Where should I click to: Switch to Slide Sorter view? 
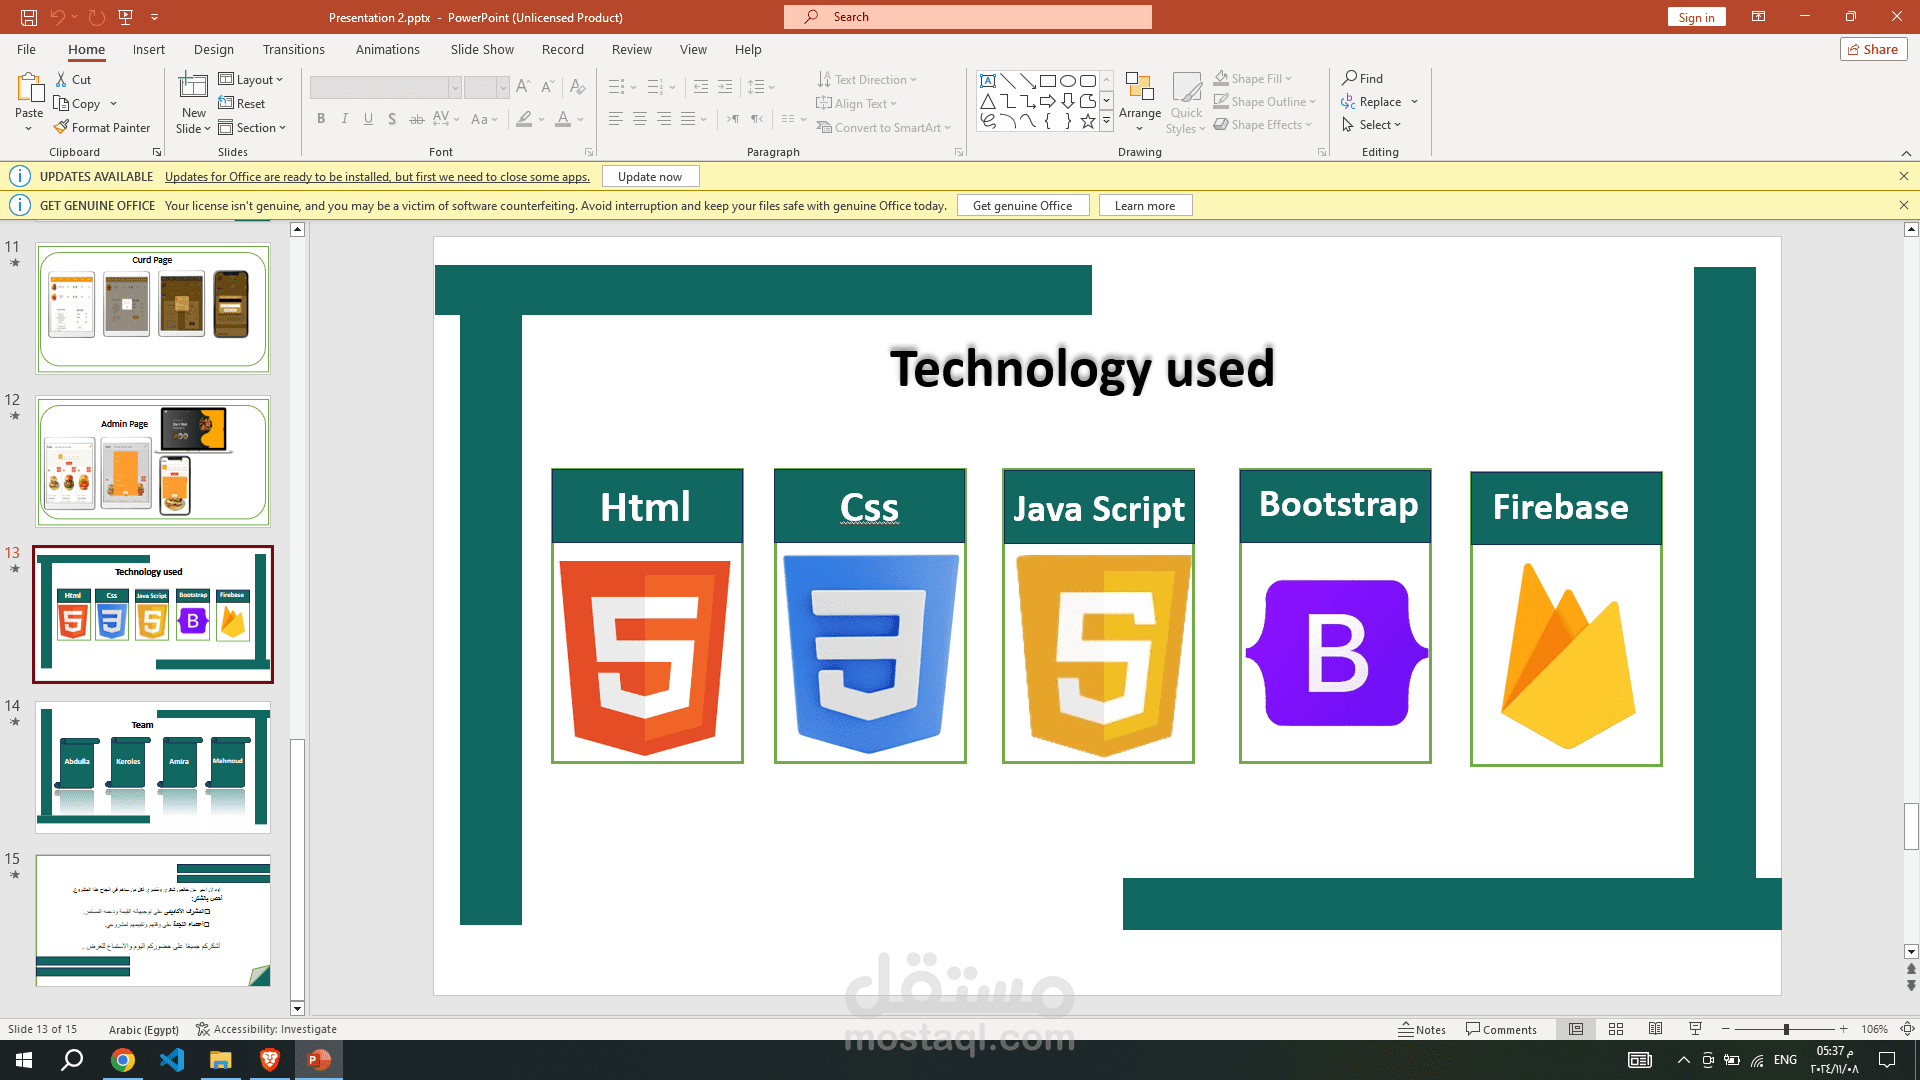(1616, 1030)
